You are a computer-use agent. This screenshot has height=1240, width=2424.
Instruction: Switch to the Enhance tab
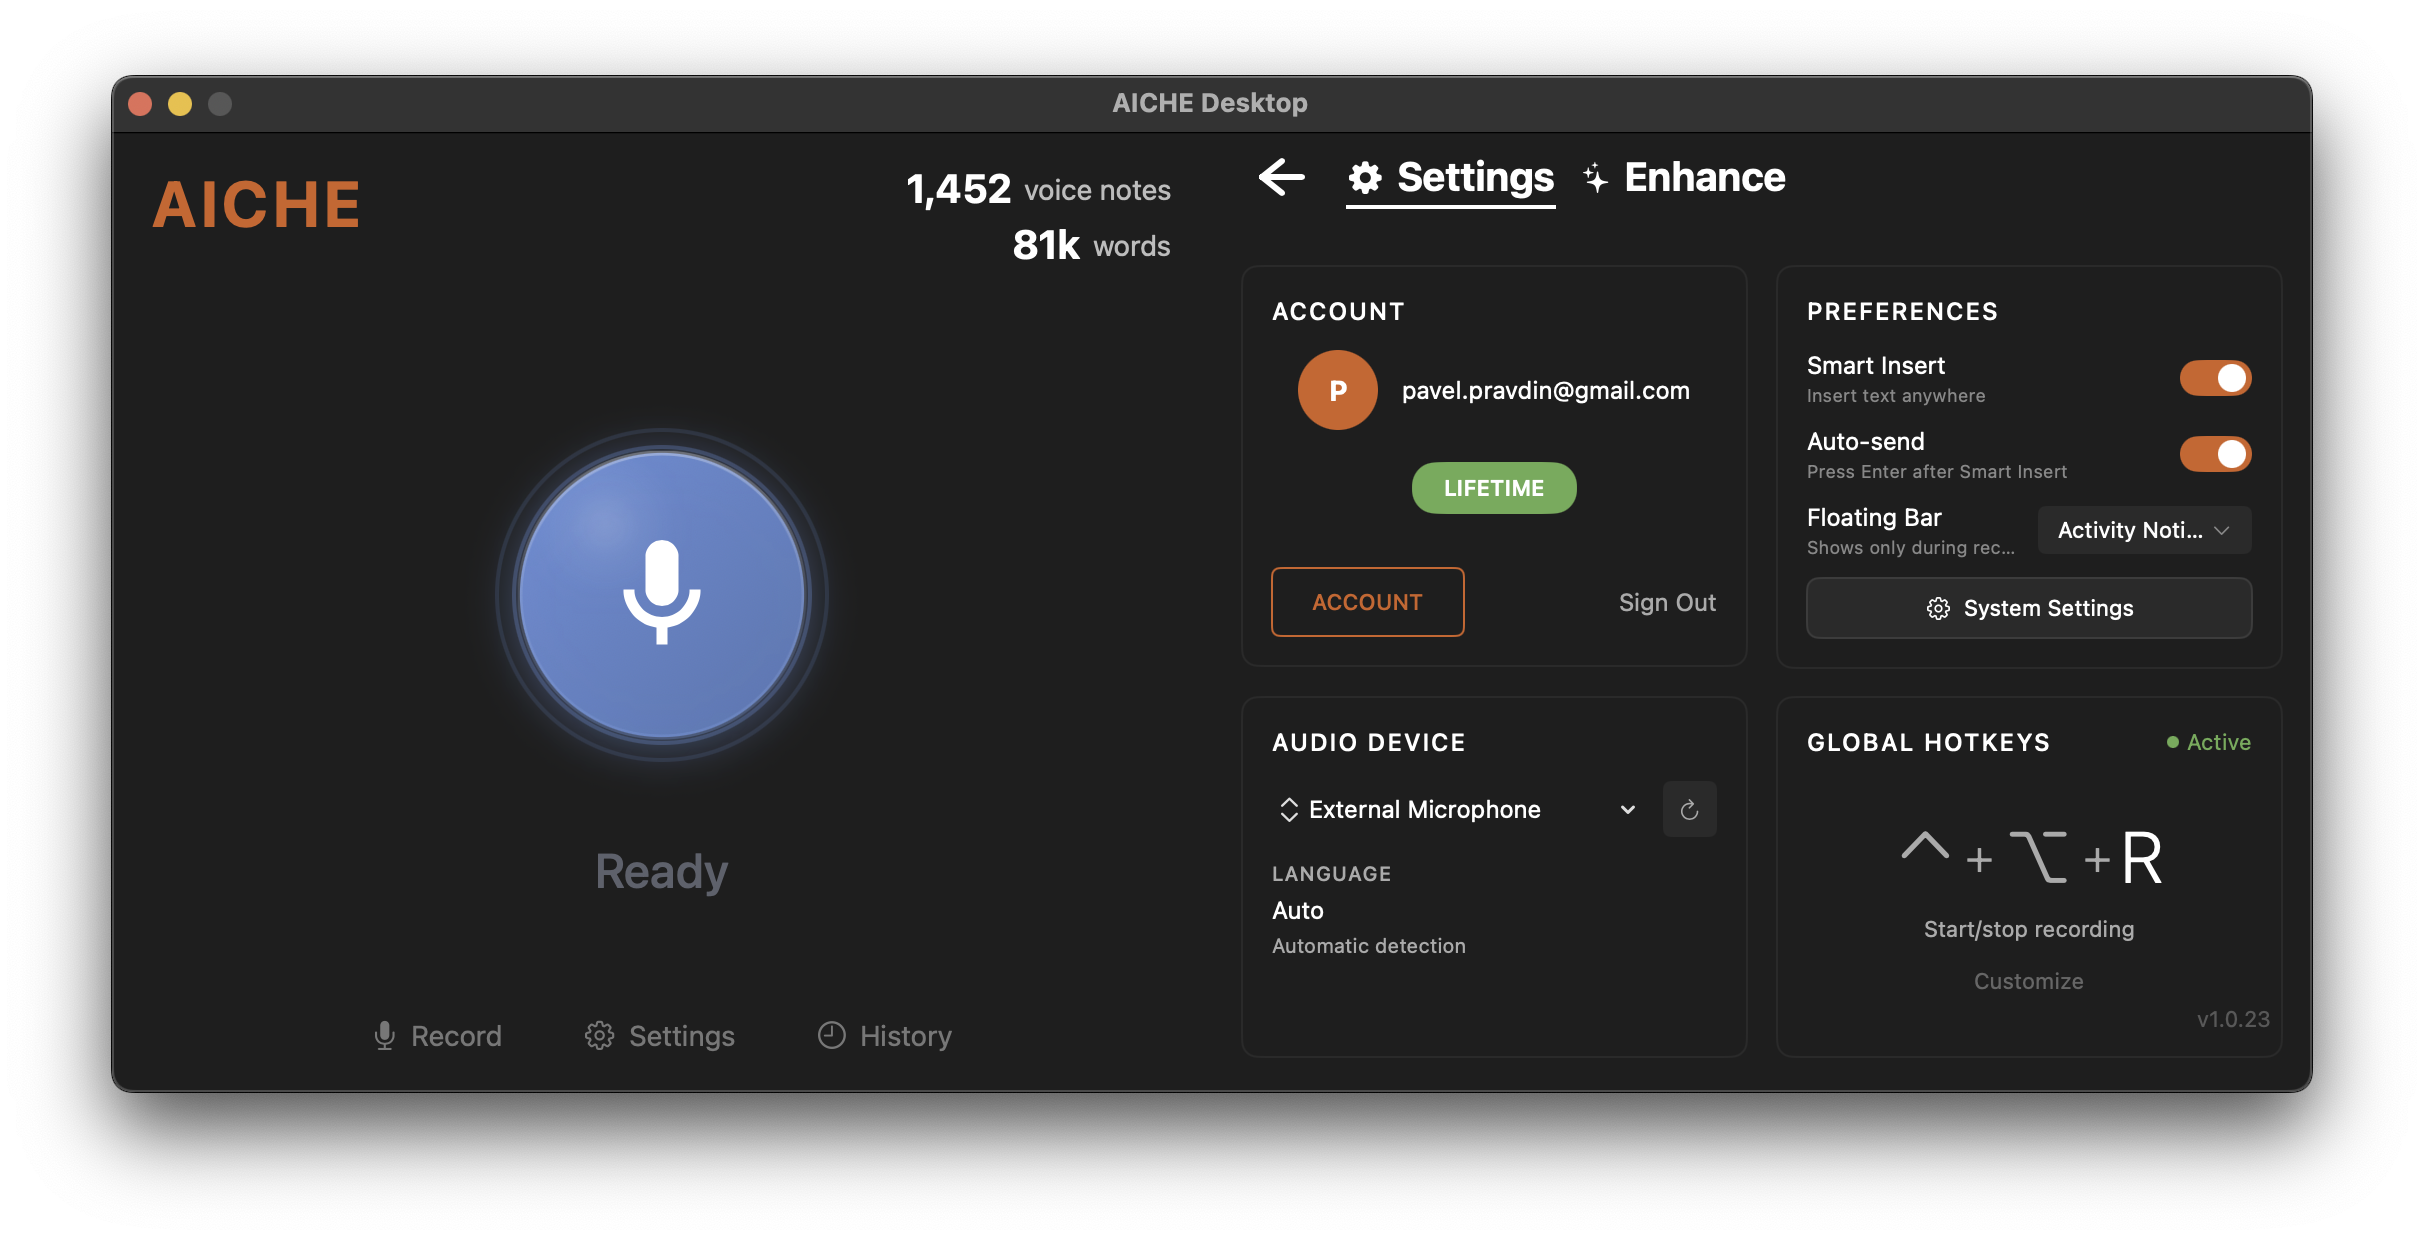click(x=1703, y=178)
